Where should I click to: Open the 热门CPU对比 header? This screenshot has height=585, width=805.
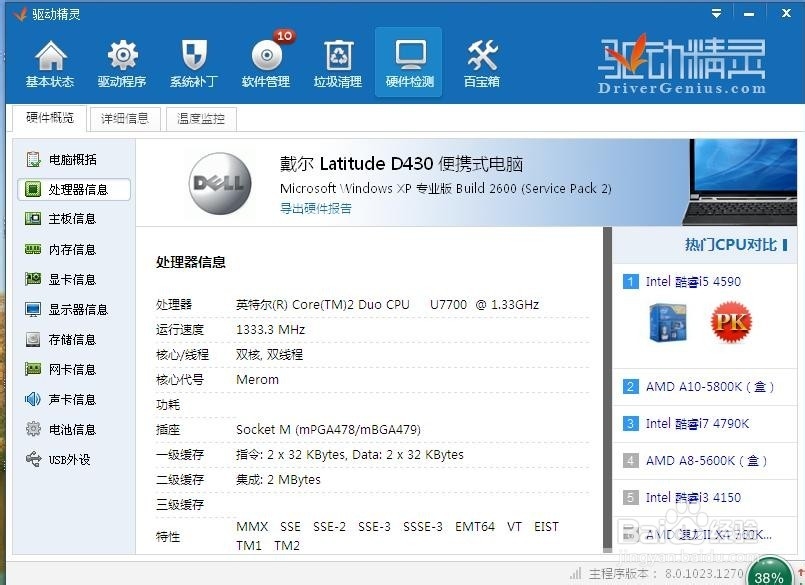pyautogui.click(x=735, y=245)
